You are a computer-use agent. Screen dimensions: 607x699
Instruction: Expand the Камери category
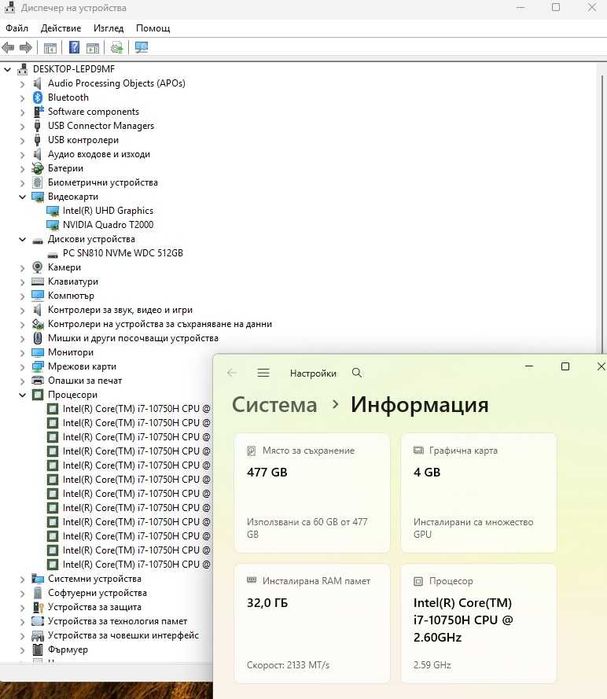click(22, 267)
